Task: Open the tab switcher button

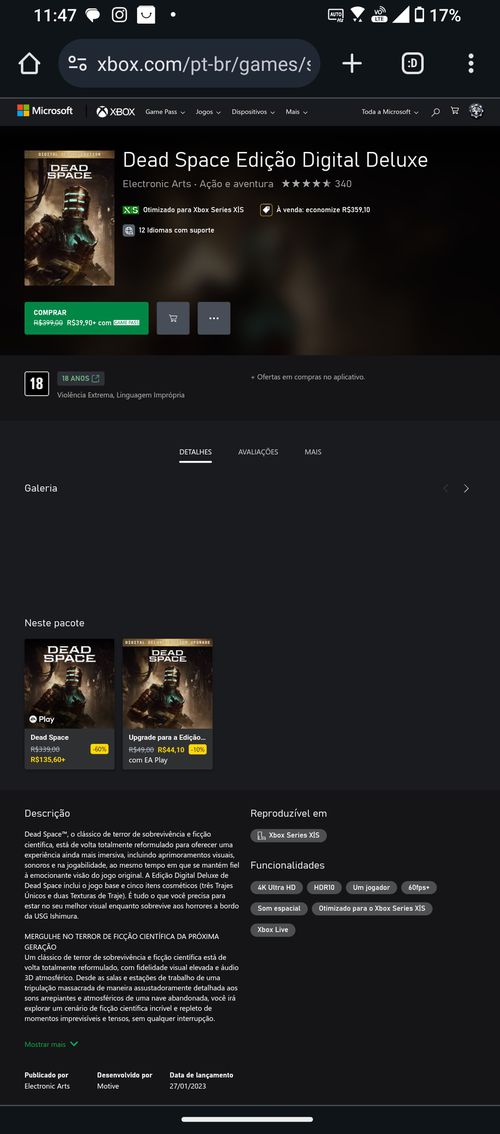Action: pyautogui.click(x=412, y=64)
